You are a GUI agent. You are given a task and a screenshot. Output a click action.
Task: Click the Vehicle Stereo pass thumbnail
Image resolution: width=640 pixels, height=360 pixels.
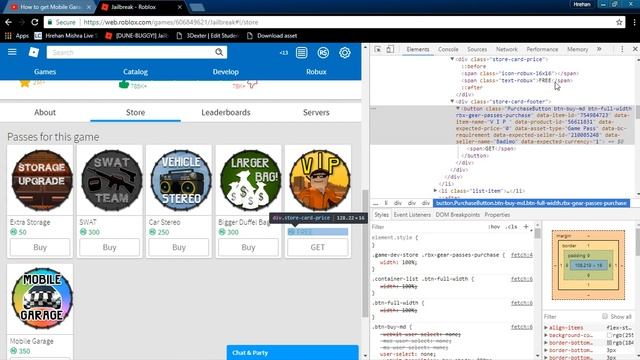point(180,180)
